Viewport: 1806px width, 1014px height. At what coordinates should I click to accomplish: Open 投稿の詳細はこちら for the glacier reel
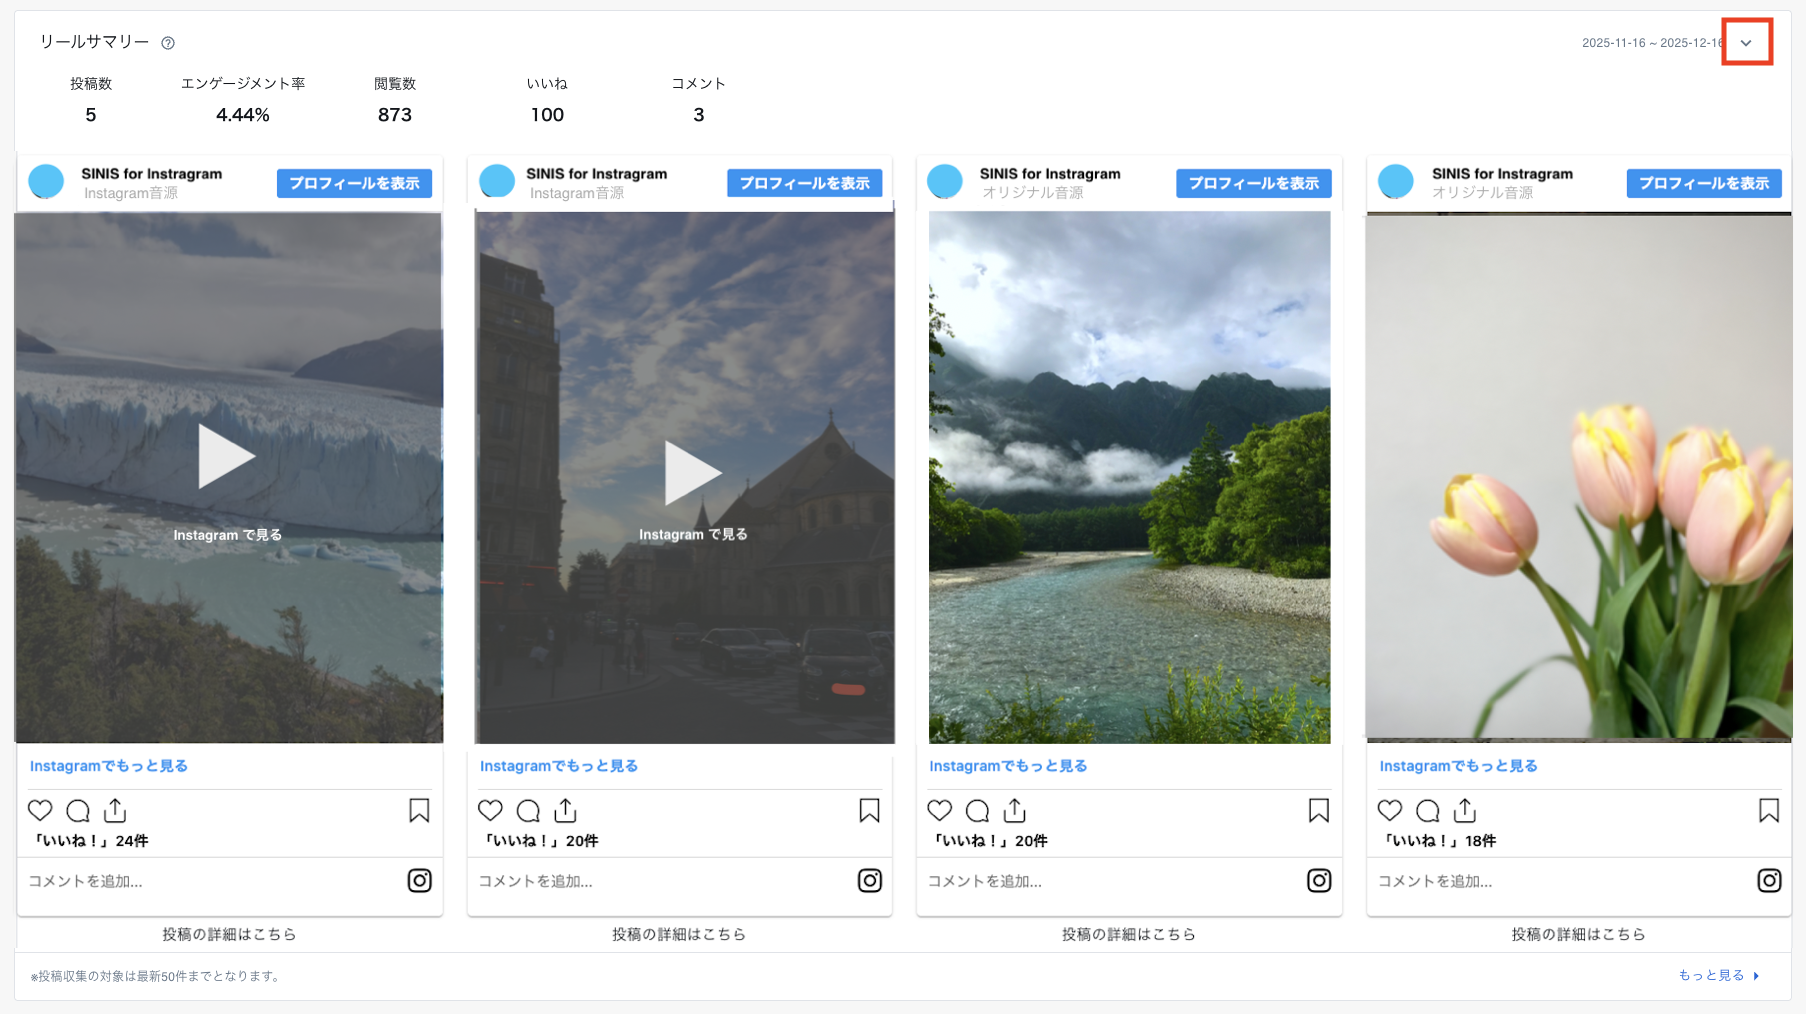click(229, 934)
